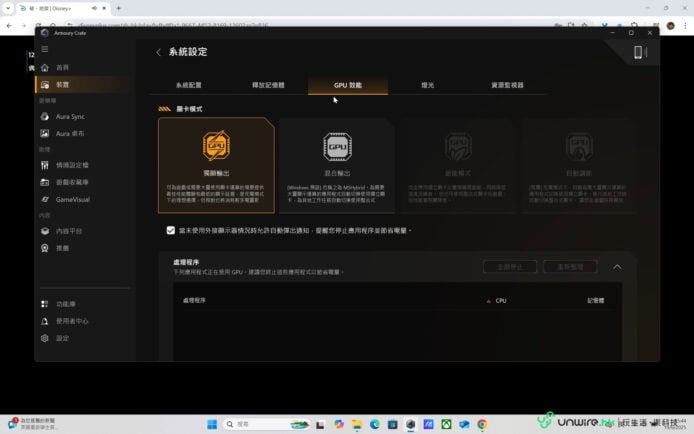Switch to the 釋放記憶體 tab
694x434 pixels.
[268, 86]
